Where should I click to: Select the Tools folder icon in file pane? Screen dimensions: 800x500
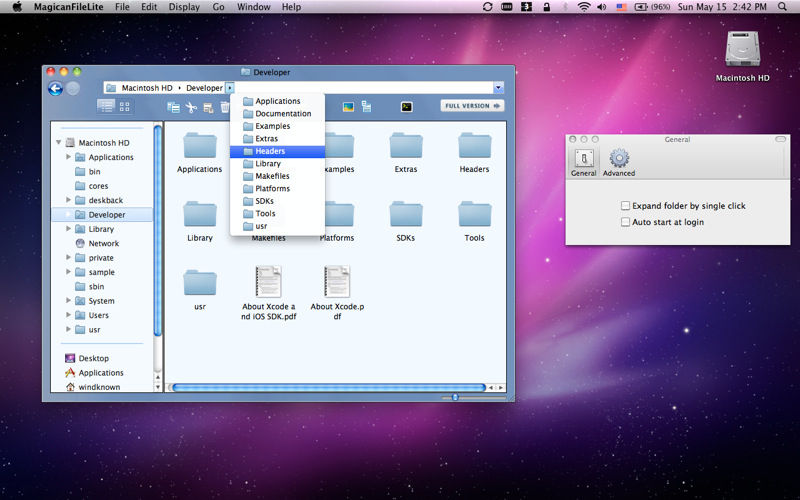click(474, 214)
